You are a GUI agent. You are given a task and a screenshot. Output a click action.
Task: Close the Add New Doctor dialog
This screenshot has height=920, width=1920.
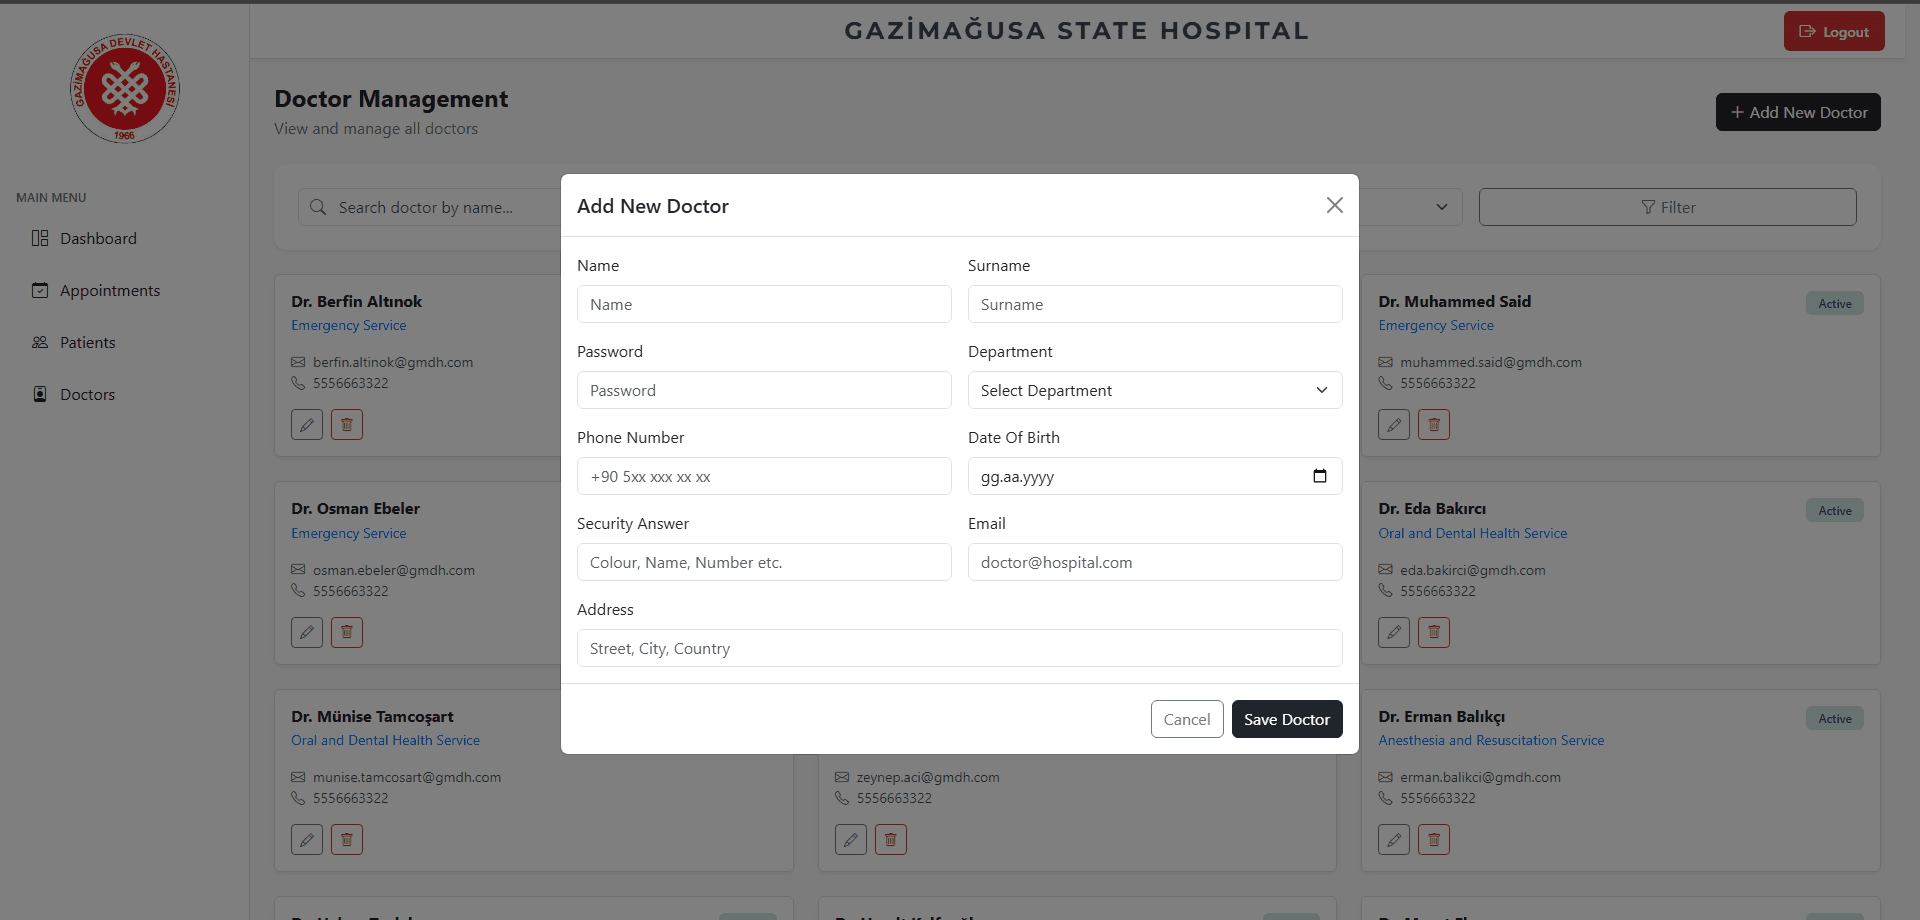point(1334,205)
